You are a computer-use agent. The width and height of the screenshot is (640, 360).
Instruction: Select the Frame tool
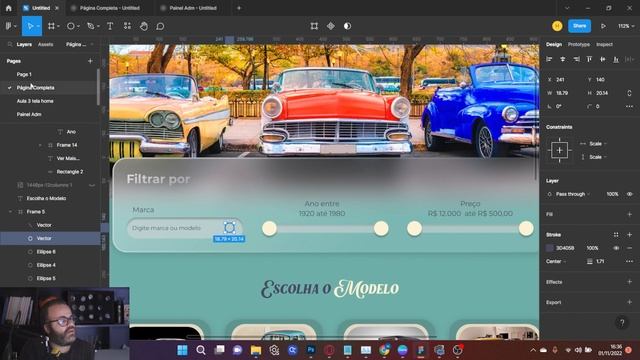(x=51, y=26)
